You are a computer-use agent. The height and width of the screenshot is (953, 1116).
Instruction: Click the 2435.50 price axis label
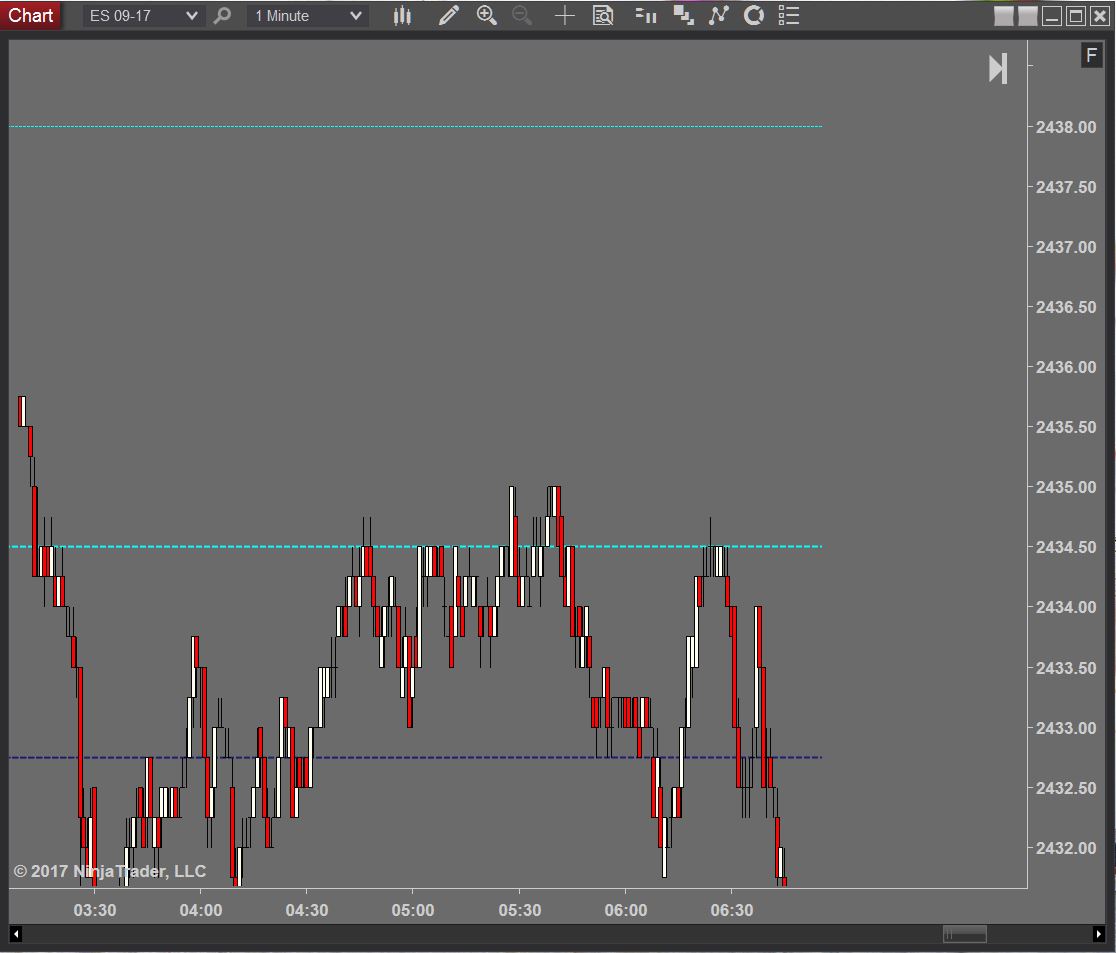click(x=1065, y=427)
